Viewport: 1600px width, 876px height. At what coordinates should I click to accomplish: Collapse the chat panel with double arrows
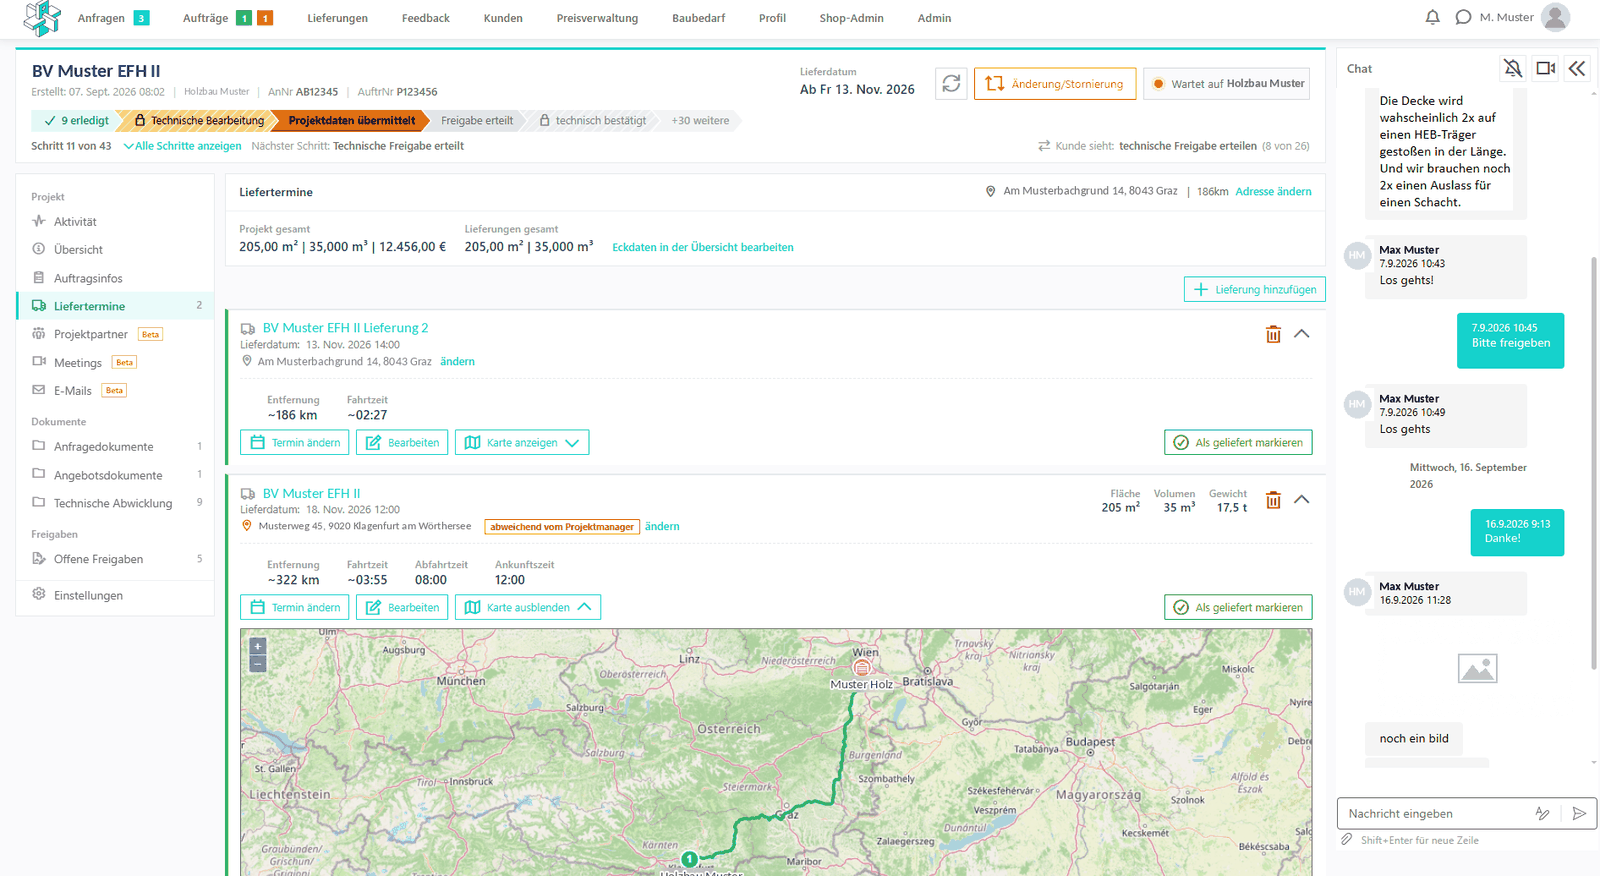pos(1577,68)
